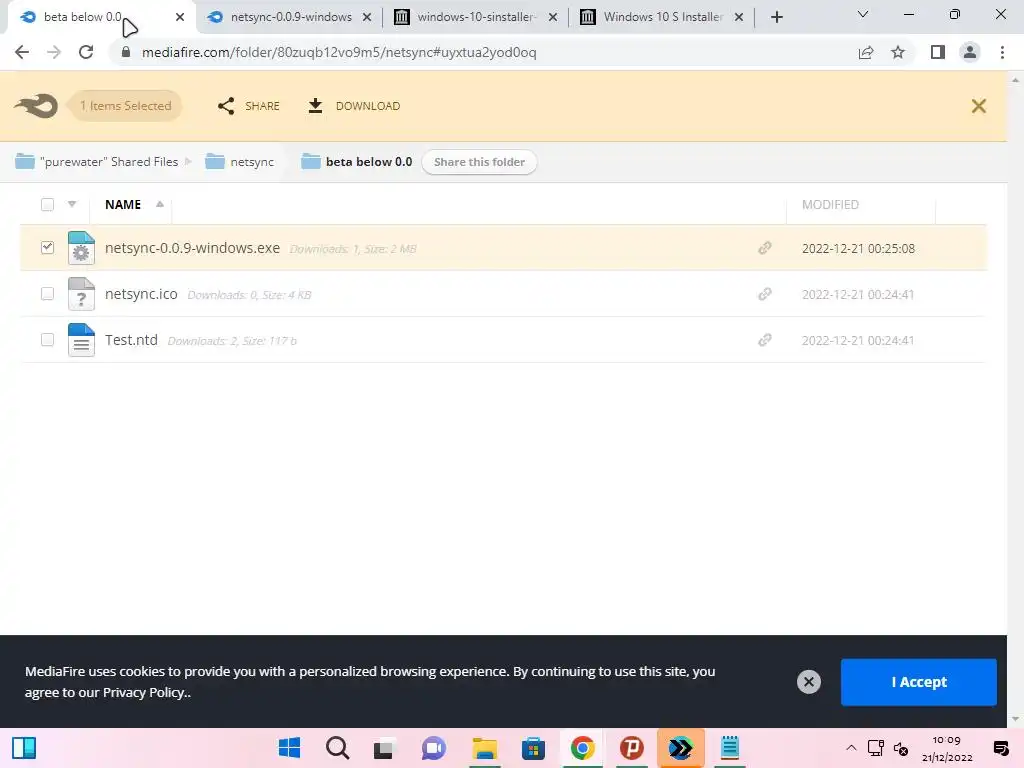Copy link icon for netsync.ico row
Image resolution: width=1024 pixels, height=768 pixels.
[765, 295]
